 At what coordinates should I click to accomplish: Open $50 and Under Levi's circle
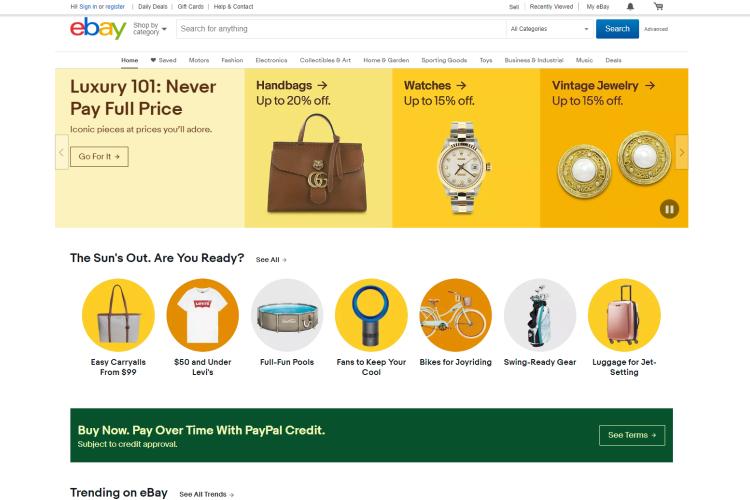pyautogui.click(x=203, y=315)
